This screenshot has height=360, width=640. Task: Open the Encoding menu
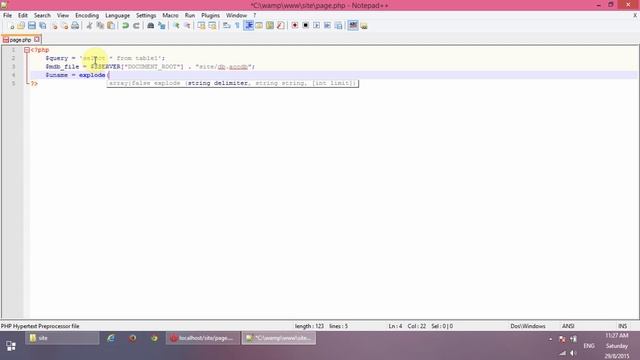(87, 15)
